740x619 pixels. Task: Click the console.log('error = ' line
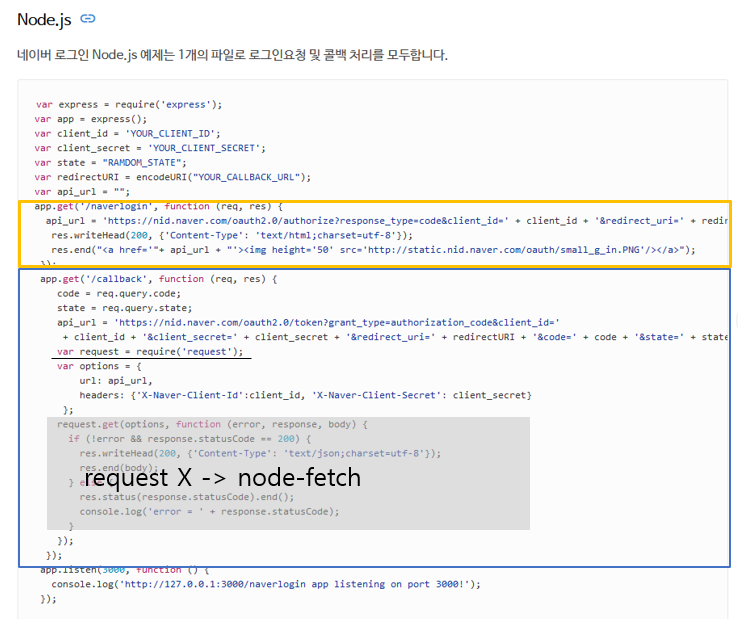click(x=210, y=512)
